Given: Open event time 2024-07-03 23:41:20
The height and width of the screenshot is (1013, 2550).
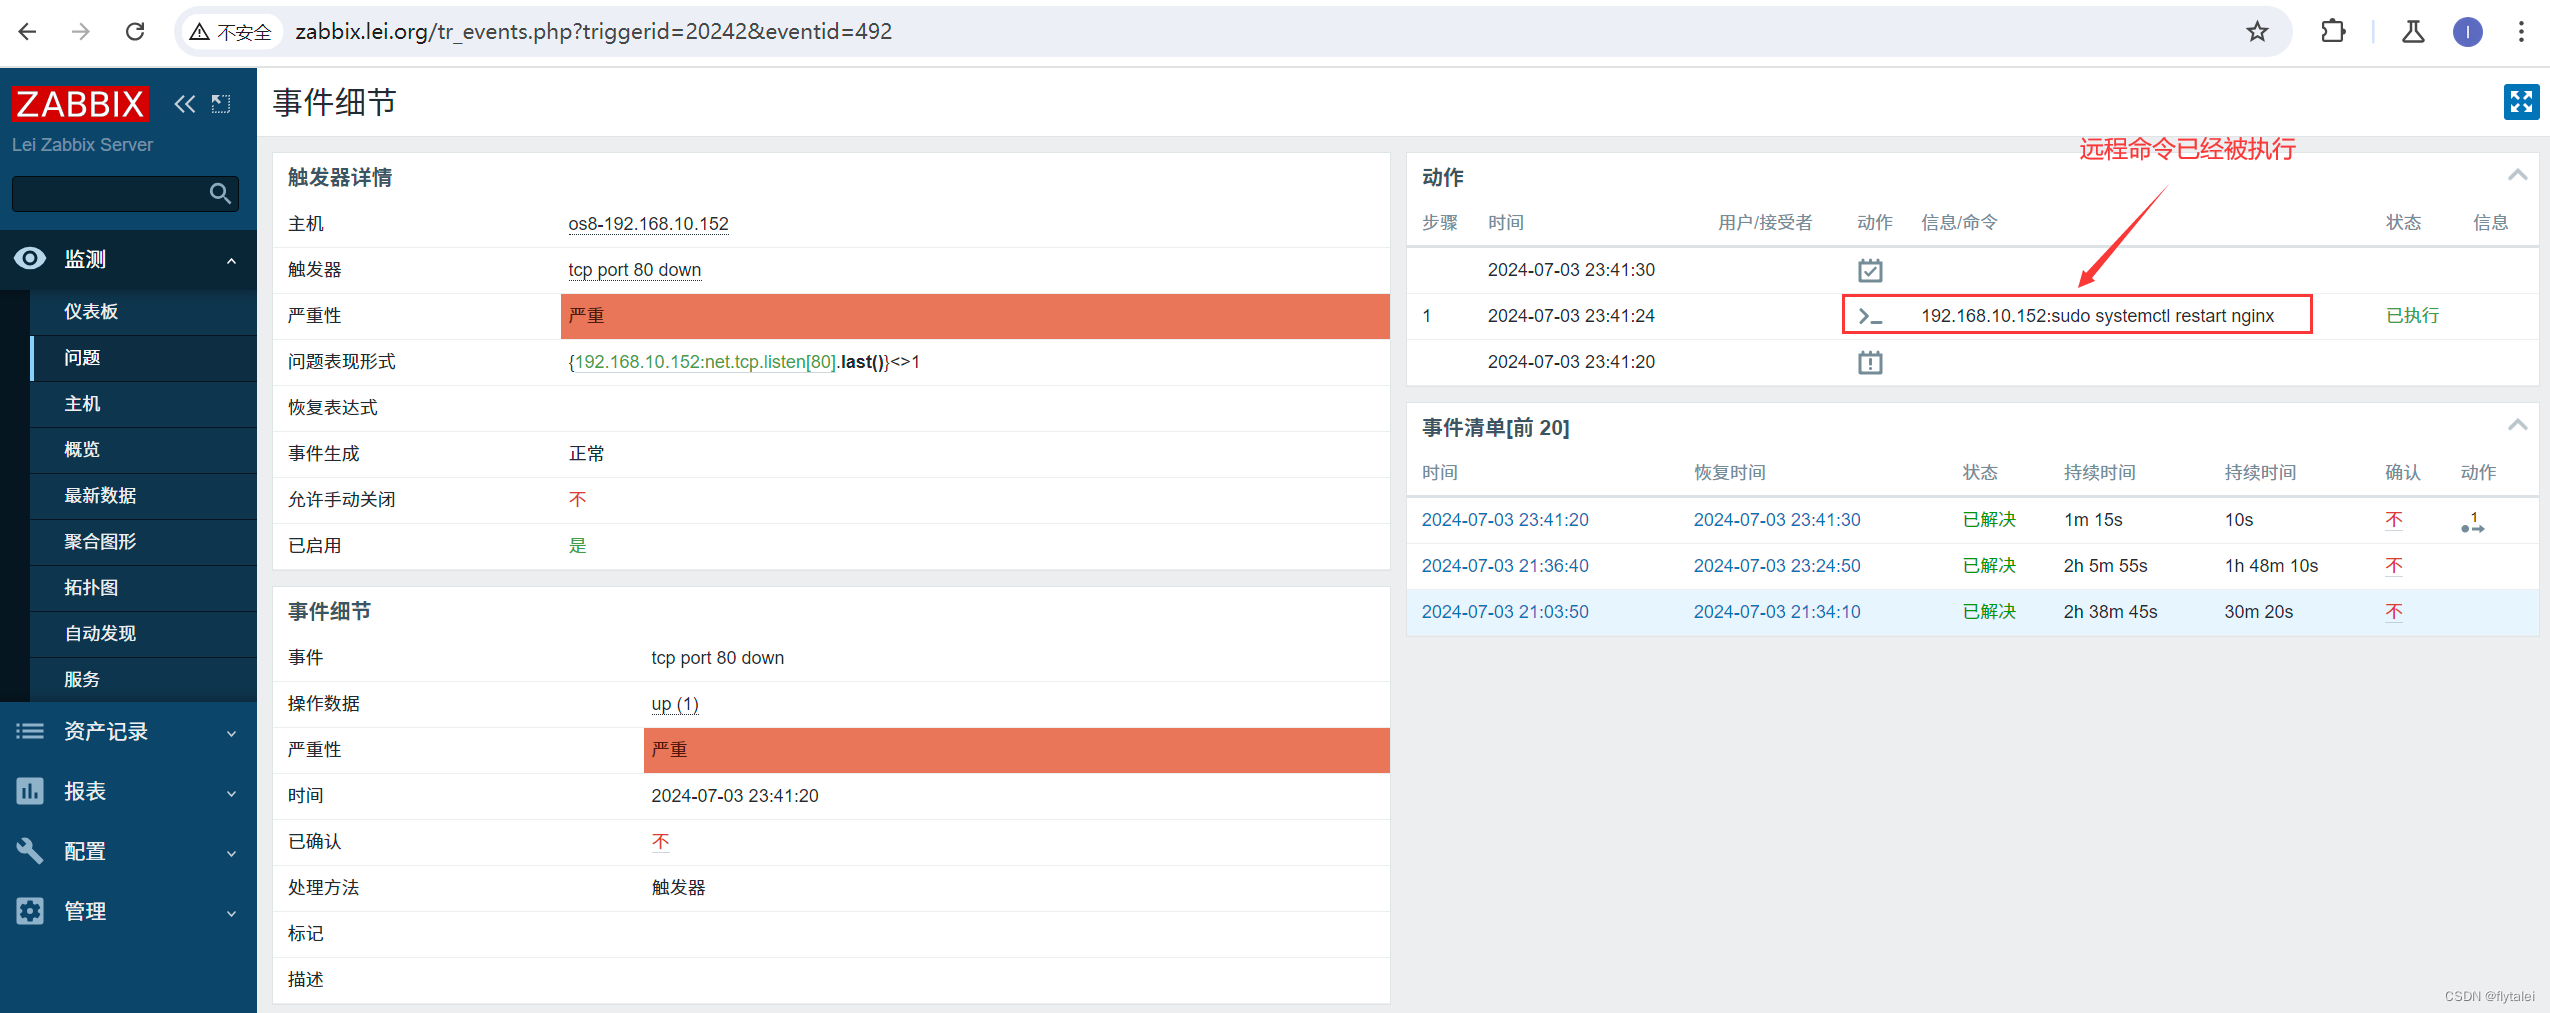Looking at the screenshot, I should coord(1504,520).
